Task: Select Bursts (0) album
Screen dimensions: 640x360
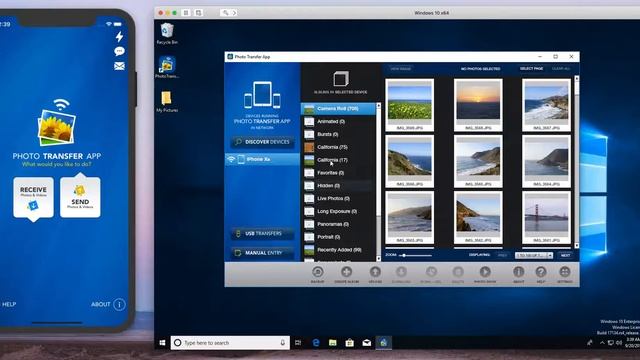Action: pos(338,134)
